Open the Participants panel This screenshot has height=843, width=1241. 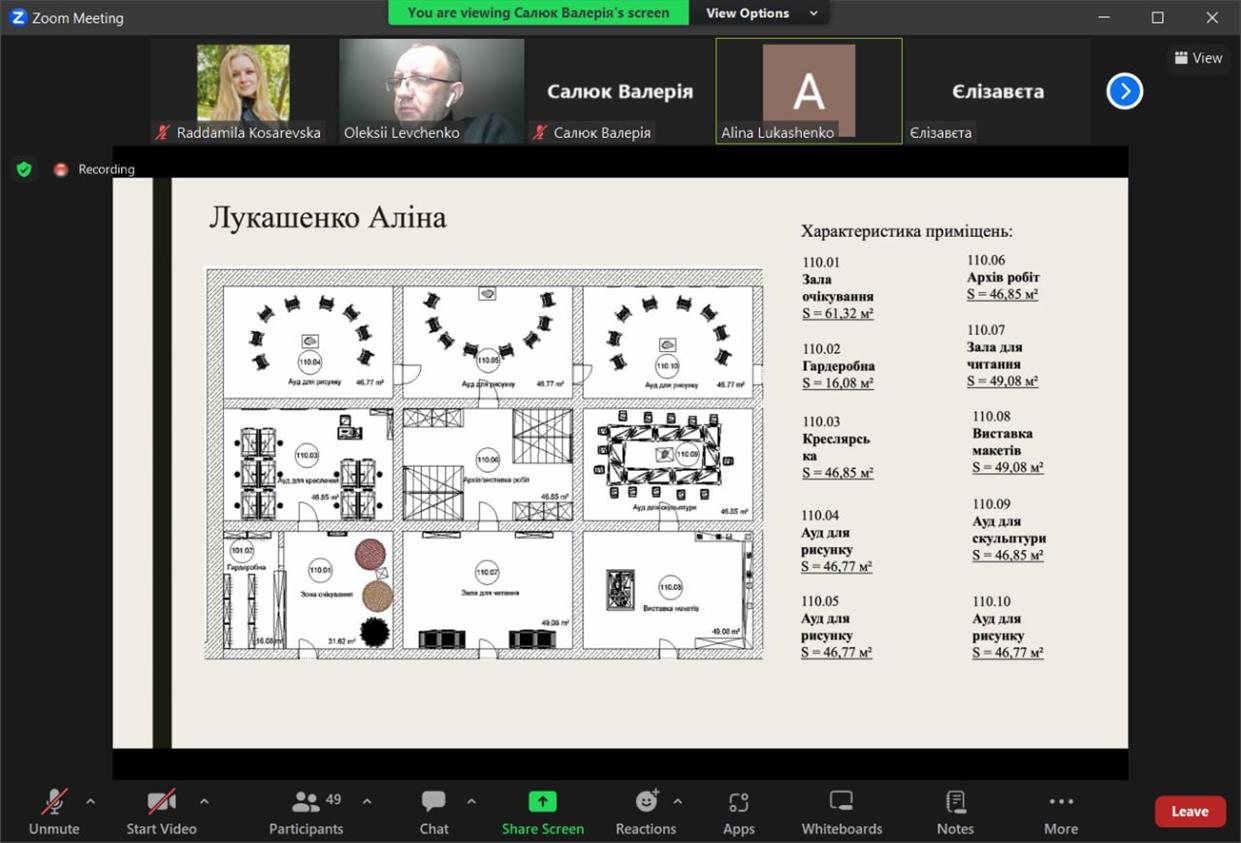tap(306, 812)
